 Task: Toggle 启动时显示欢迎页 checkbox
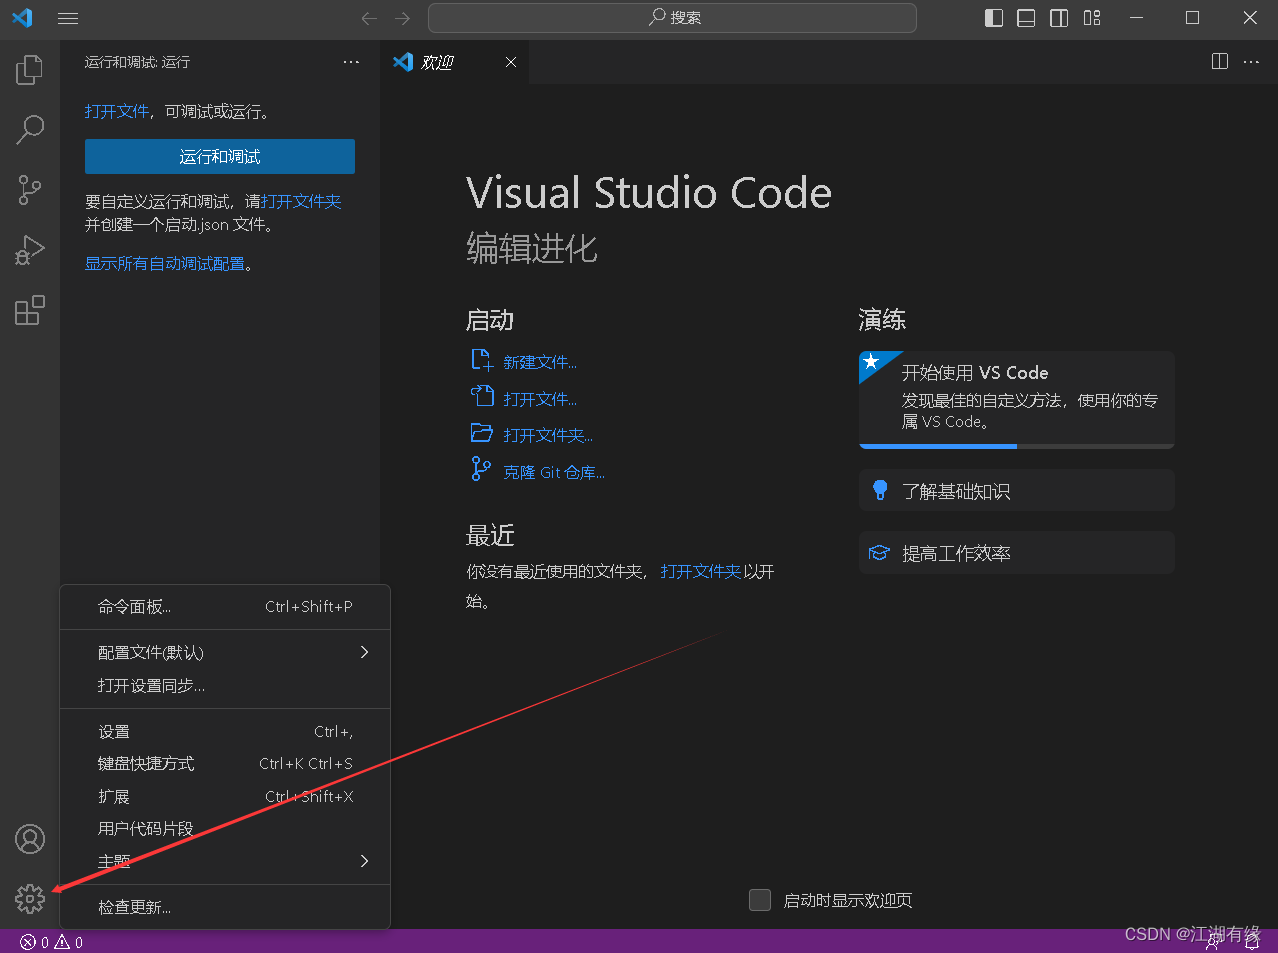point(760,900)
